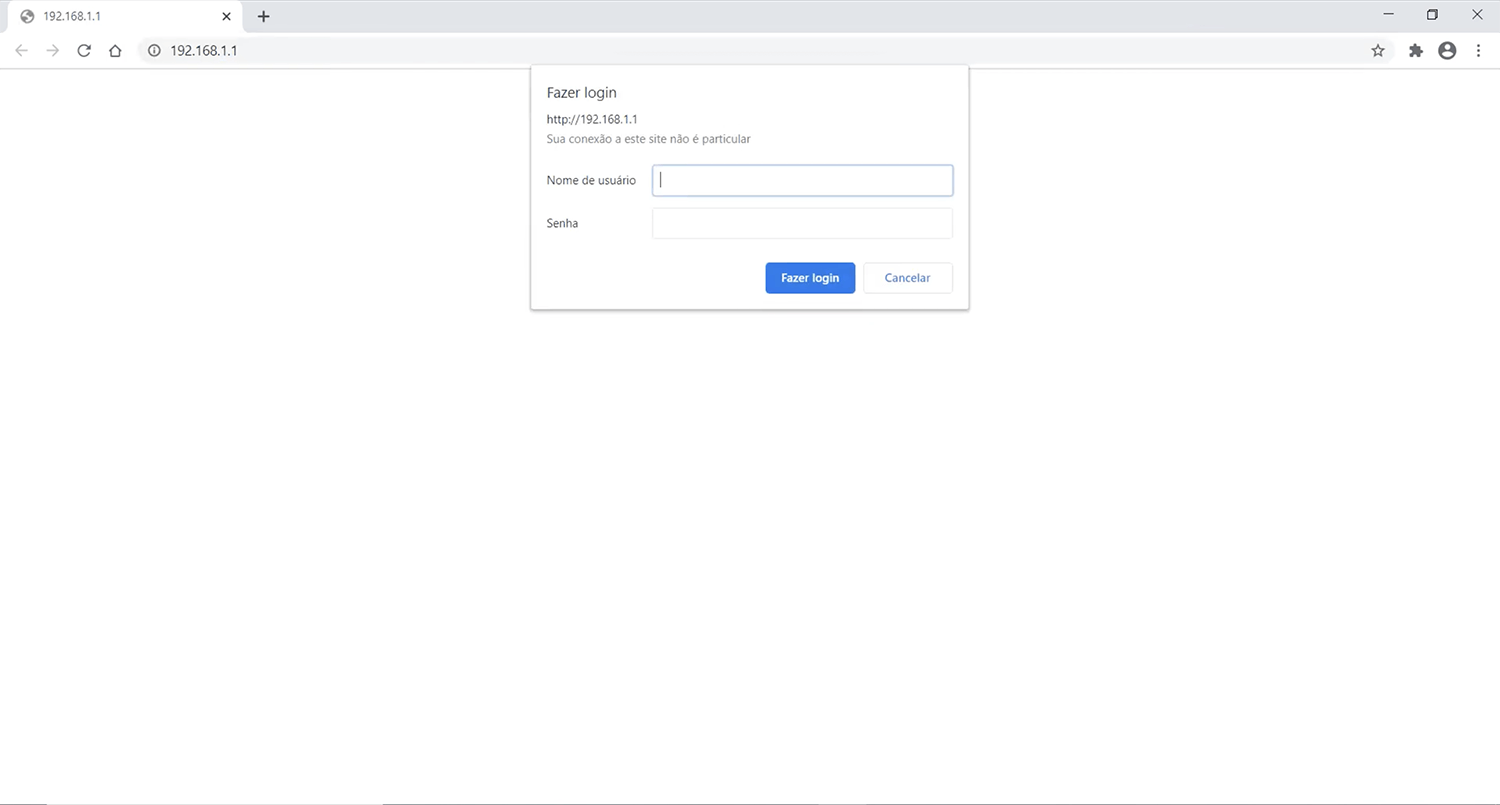
Task: Click into the Senha password field
Action: [802, 224]
